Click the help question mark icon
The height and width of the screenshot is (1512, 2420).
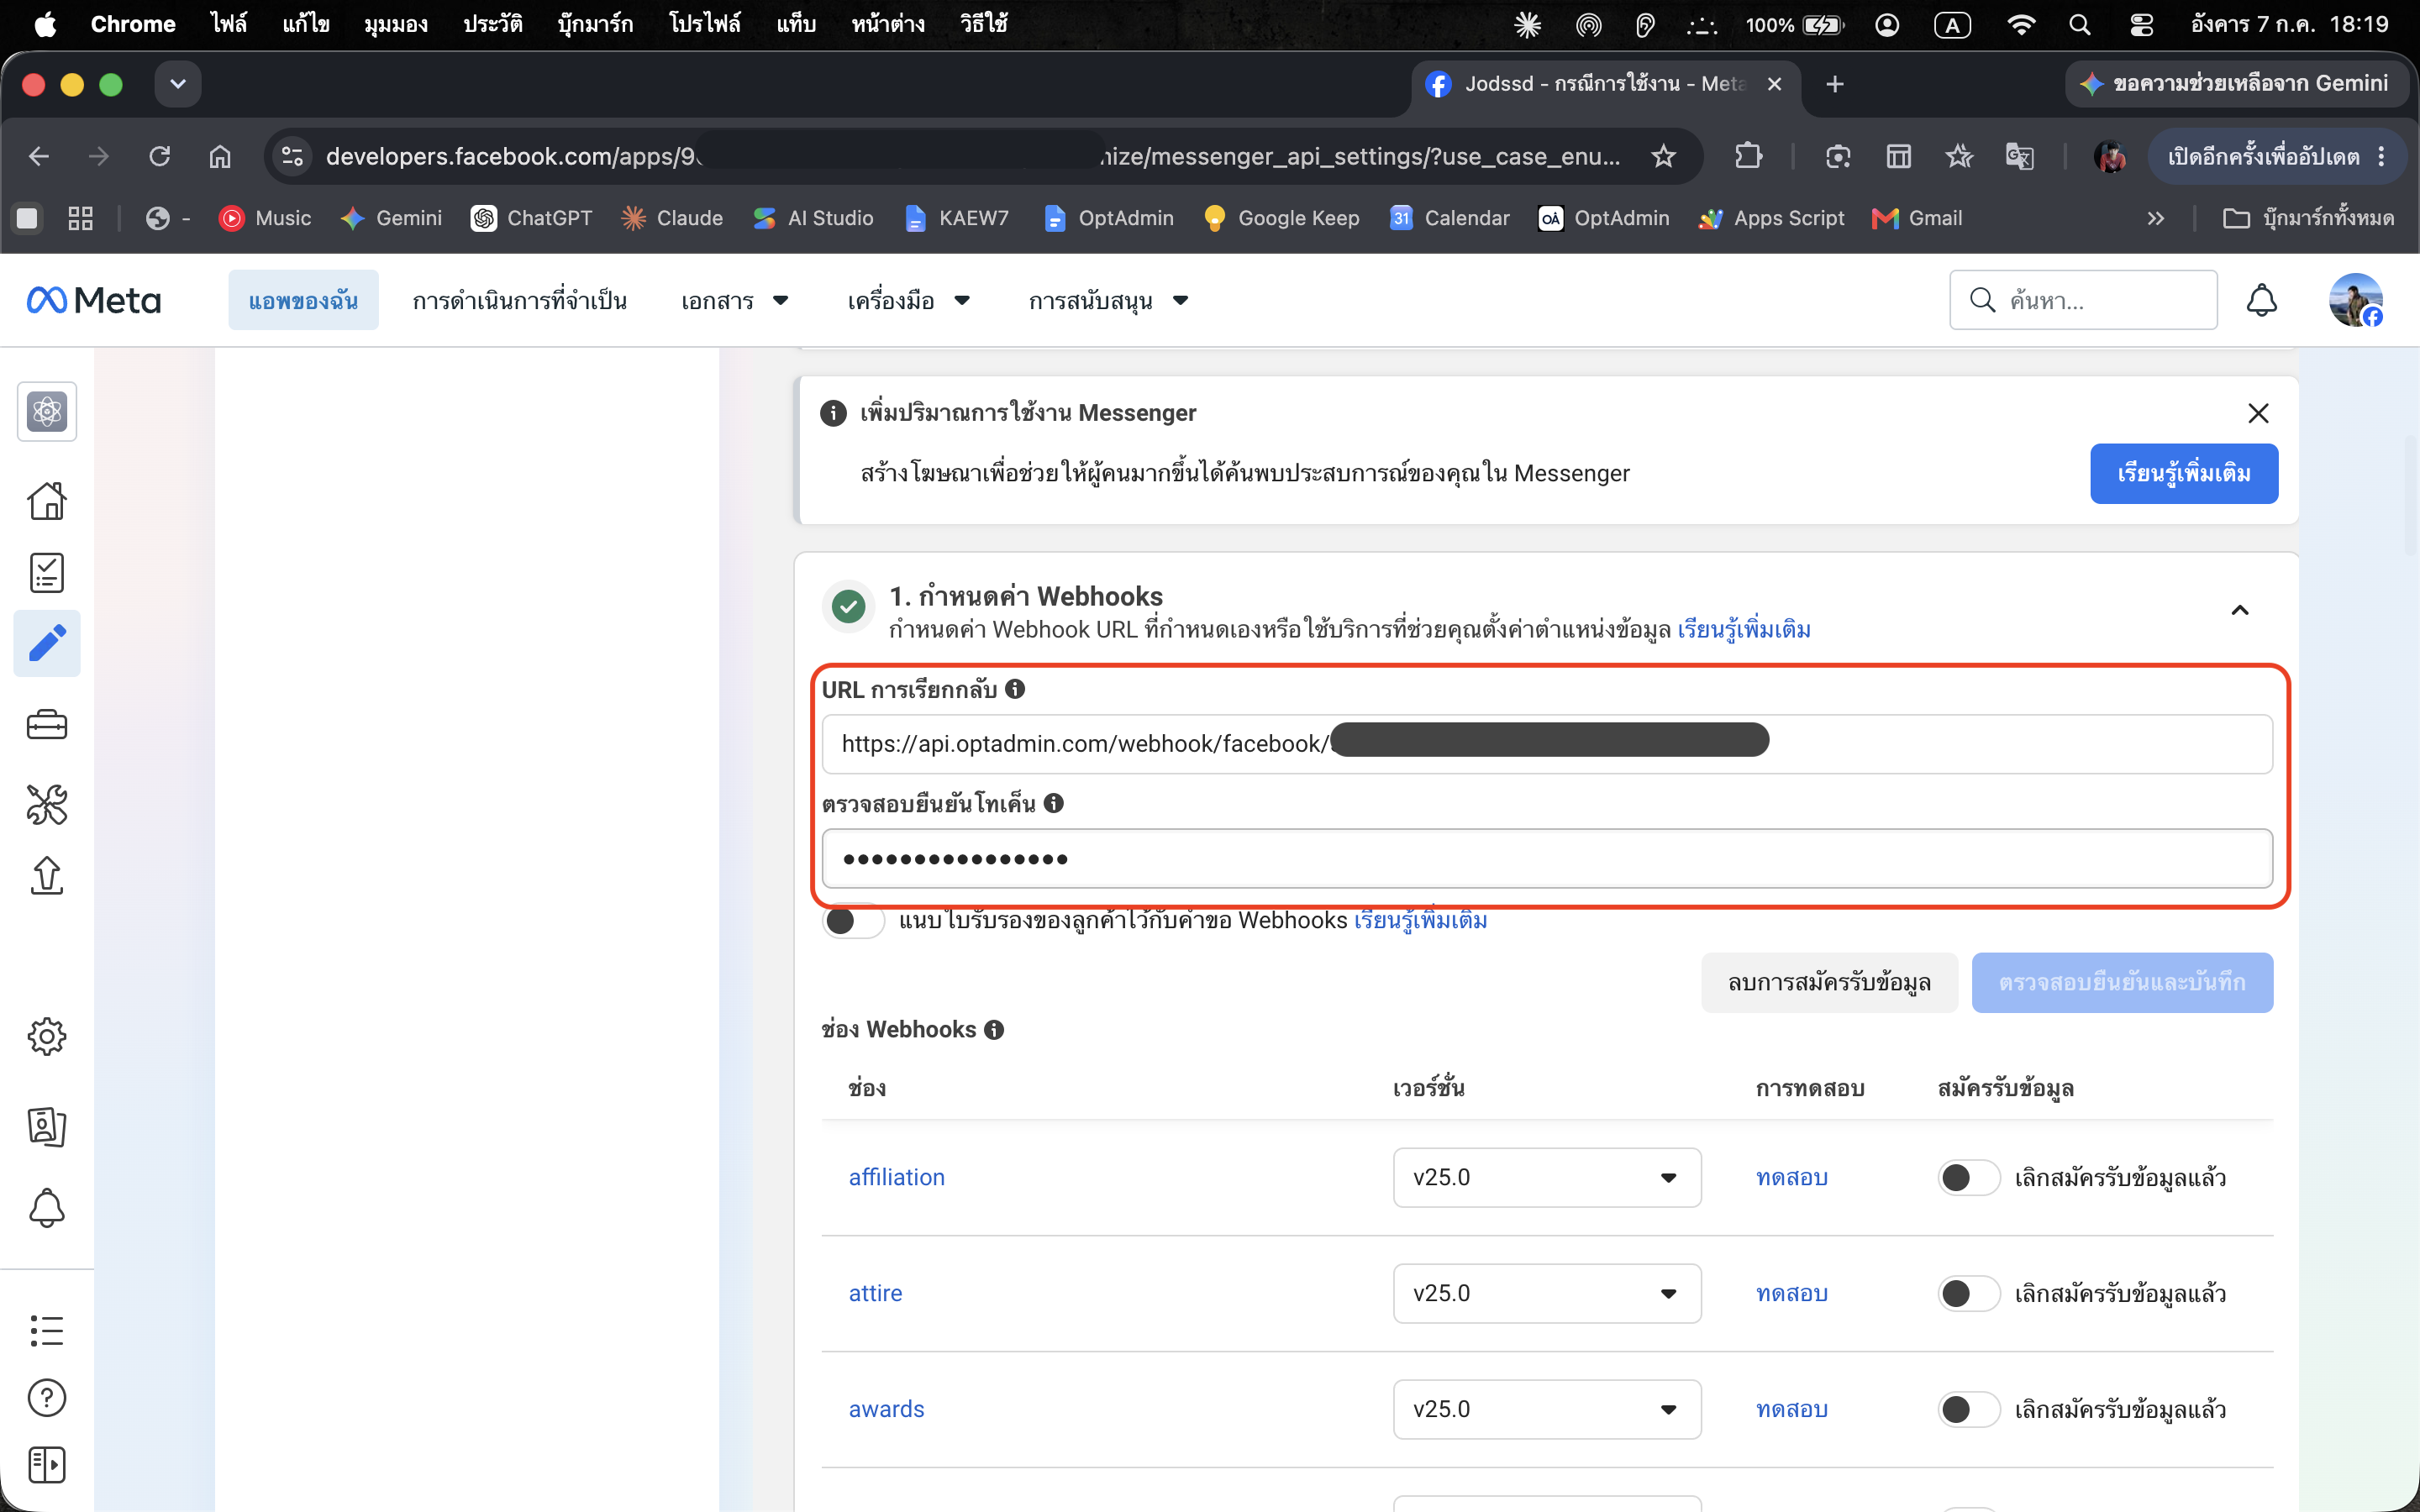click(x=47, y=1398)
